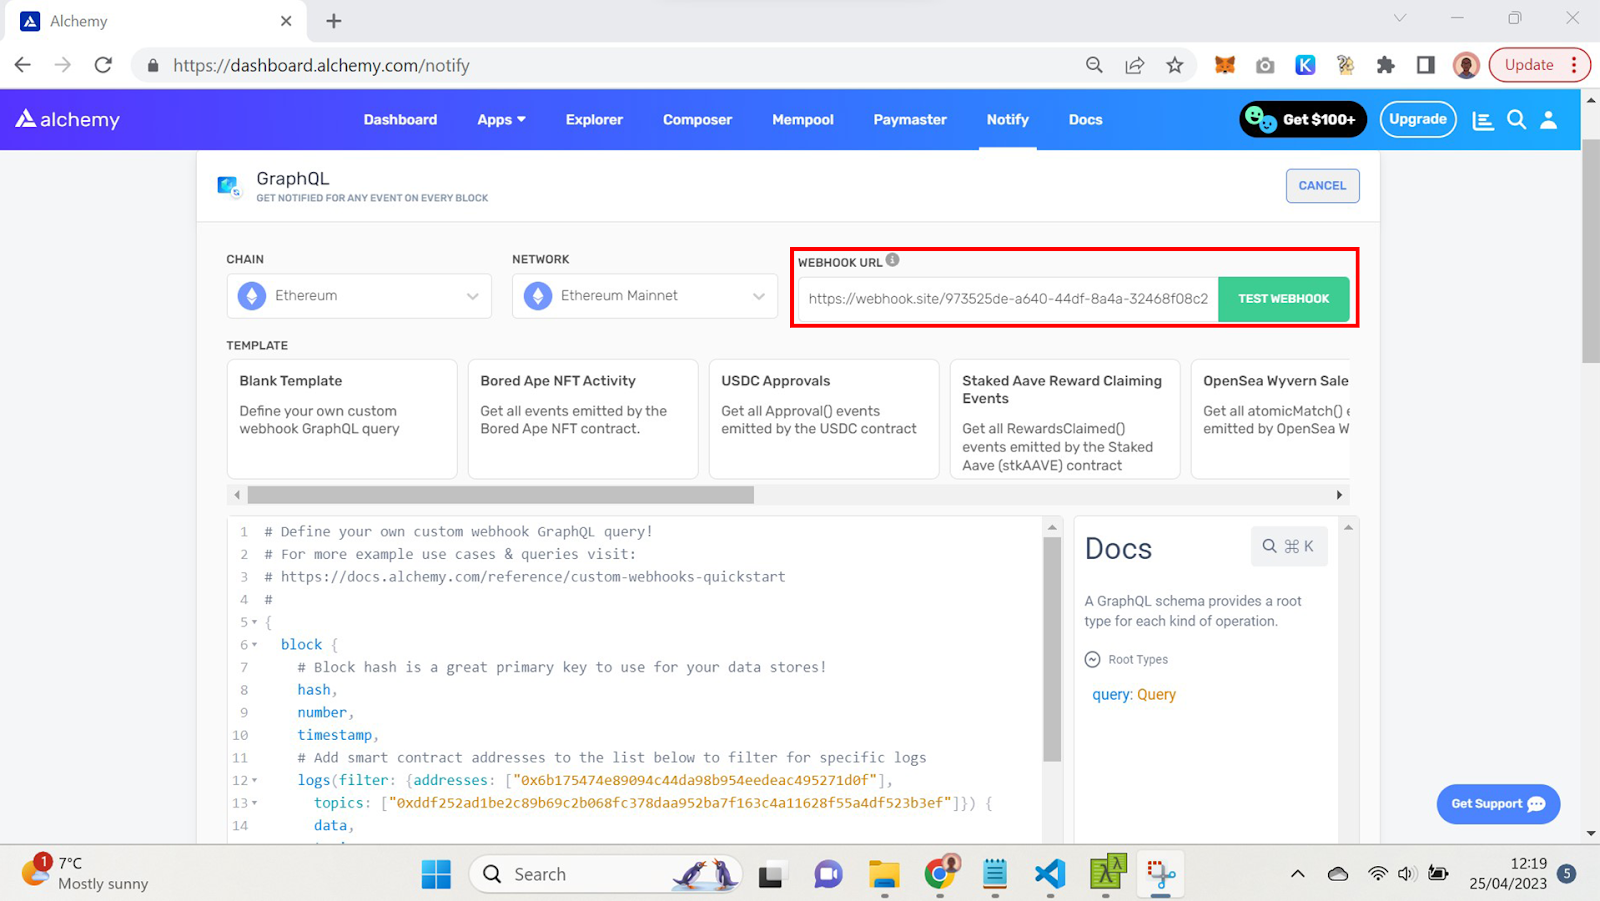Screen dimensions: 1600x901
Task: Open the MetaMask fox extension
Action: [1224, 65]
